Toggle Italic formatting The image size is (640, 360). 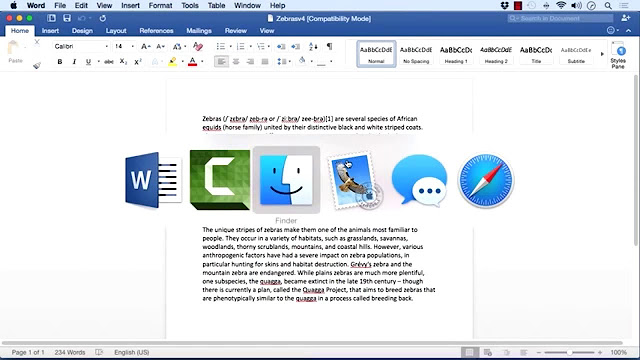74,62
